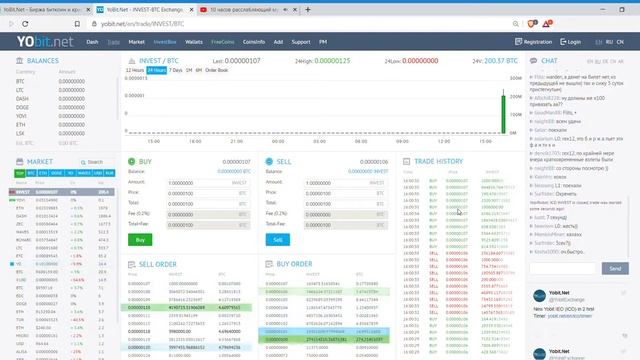Select the 24 Hours chart range
Viewport: 640px width, 360px height.
coord(157,70)
